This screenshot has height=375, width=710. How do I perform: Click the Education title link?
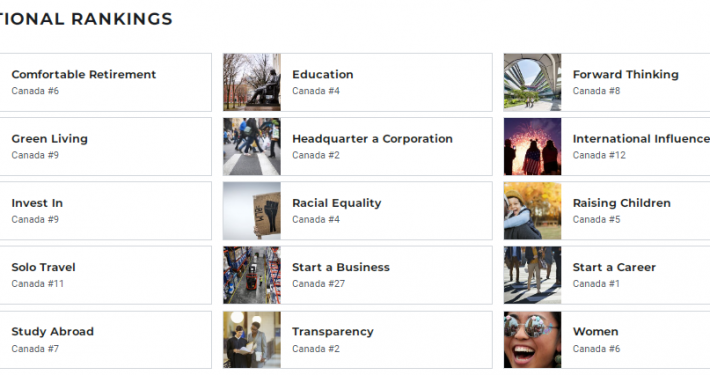point(322,74)
